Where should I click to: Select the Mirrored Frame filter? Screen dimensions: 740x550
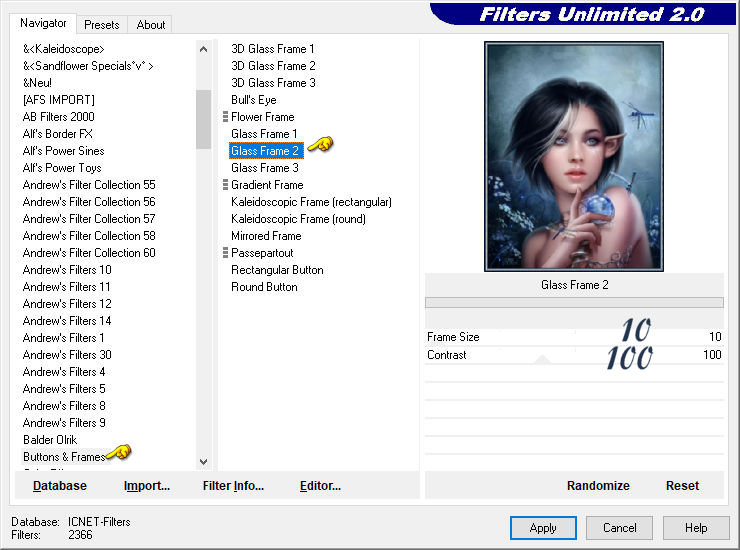pyautogui.click(x=266, y=236)
